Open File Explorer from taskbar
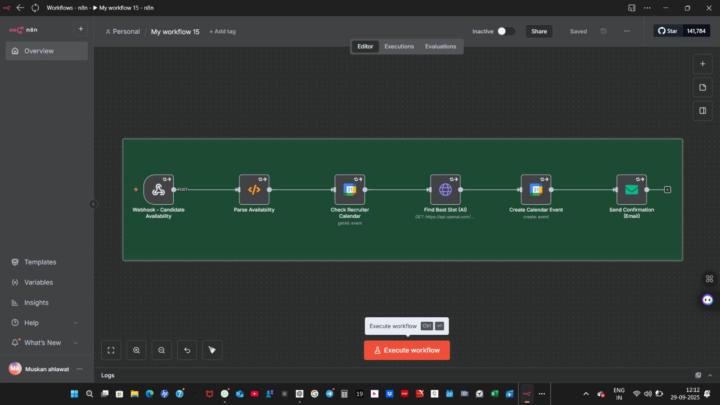This screenshot has height=405, width=720. (x=135, y=394)
